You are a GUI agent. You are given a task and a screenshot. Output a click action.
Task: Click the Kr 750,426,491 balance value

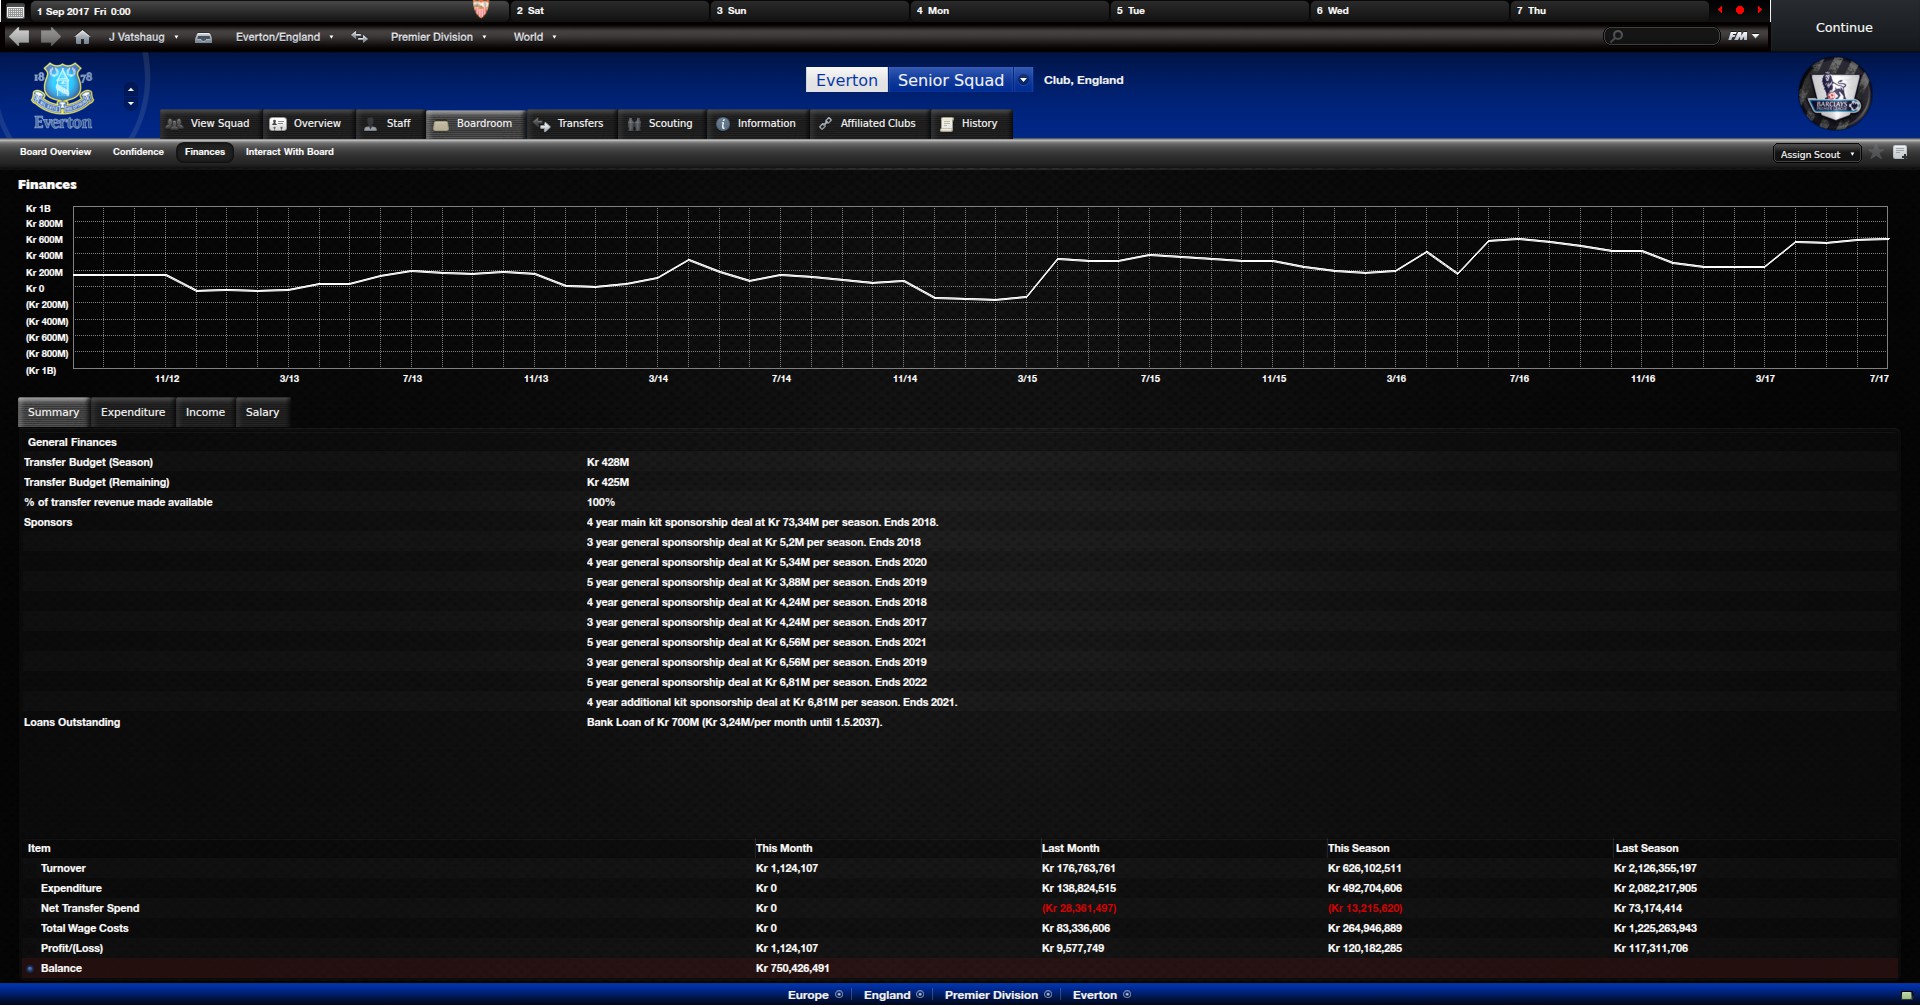792,968
